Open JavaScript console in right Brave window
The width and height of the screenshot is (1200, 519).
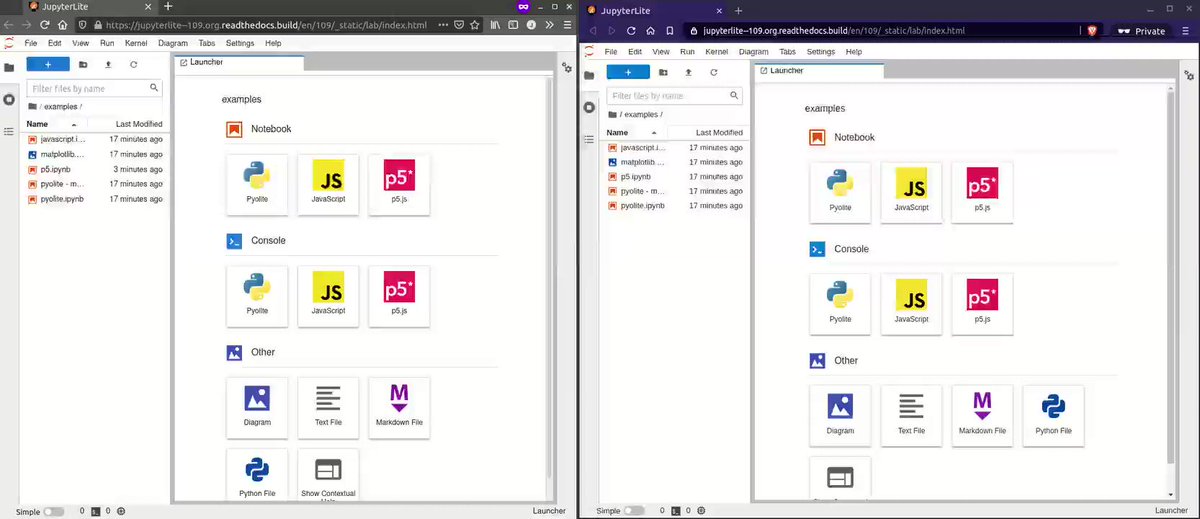coord(911,304)
